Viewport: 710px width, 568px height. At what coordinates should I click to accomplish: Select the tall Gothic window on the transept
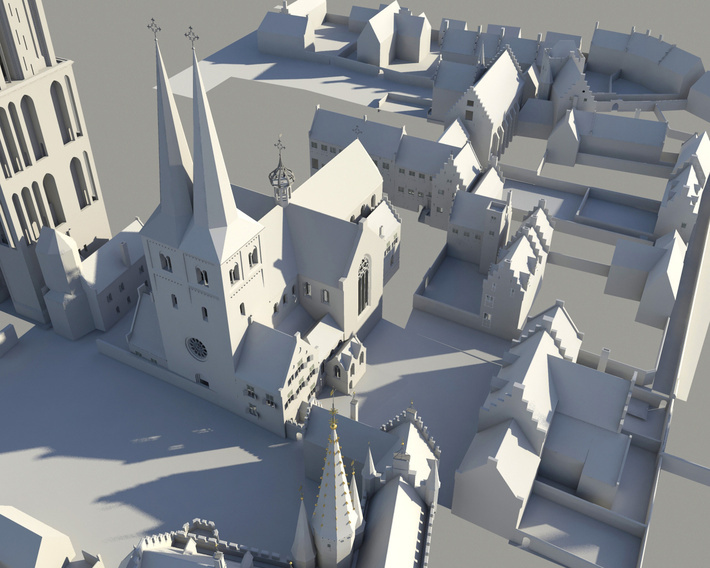click(363, 283)
